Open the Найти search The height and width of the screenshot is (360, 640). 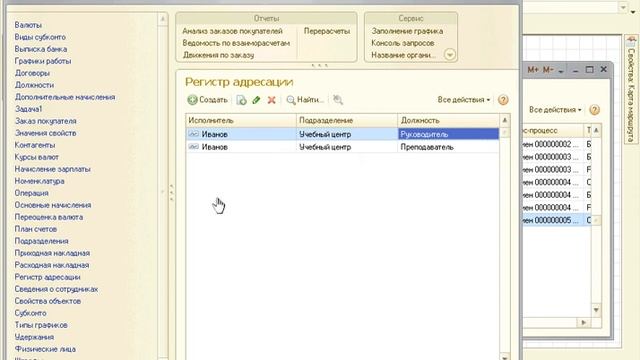click(305, 100)
